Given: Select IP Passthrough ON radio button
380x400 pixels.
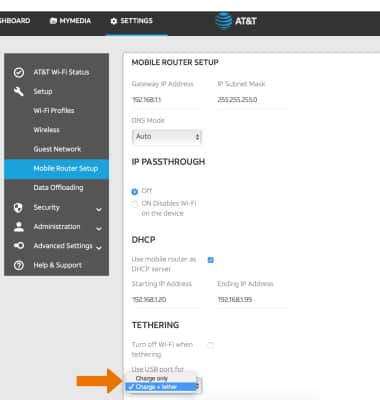Looking at the screenshot, I should click(x=135, y=204).
